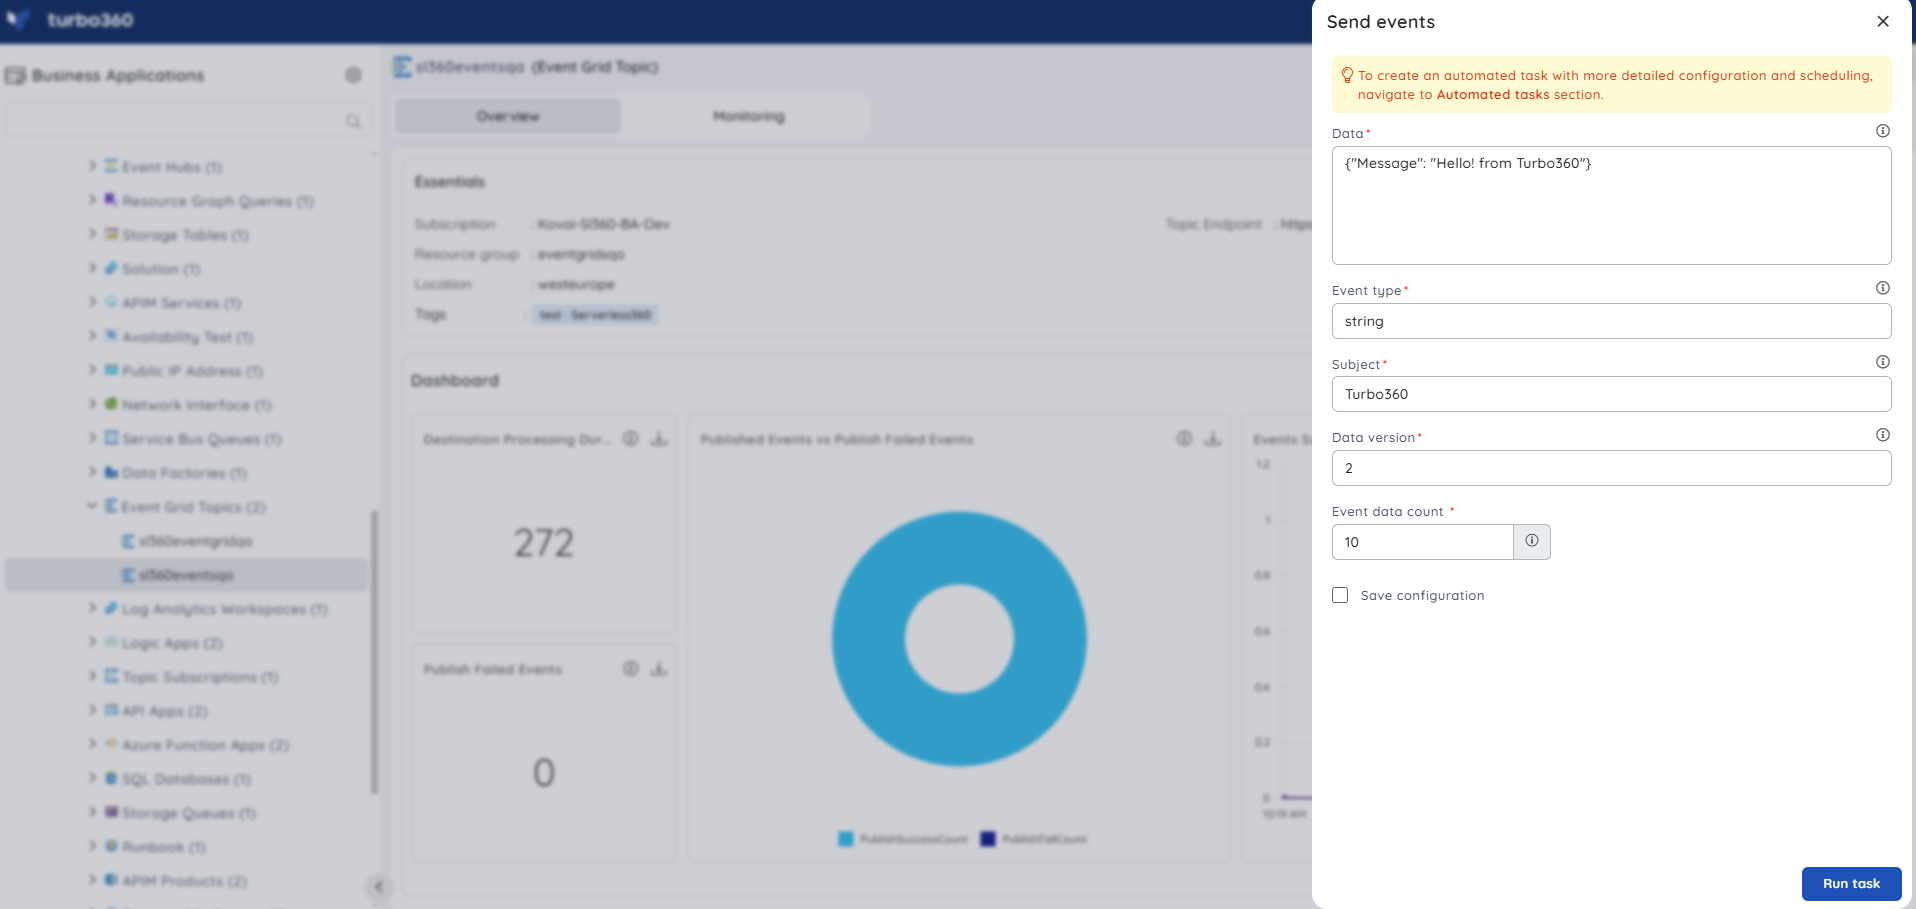Expand the Event Hubs node
Image resolution: width=1916 pixels, height=909 pixels.
click(92, 166)
